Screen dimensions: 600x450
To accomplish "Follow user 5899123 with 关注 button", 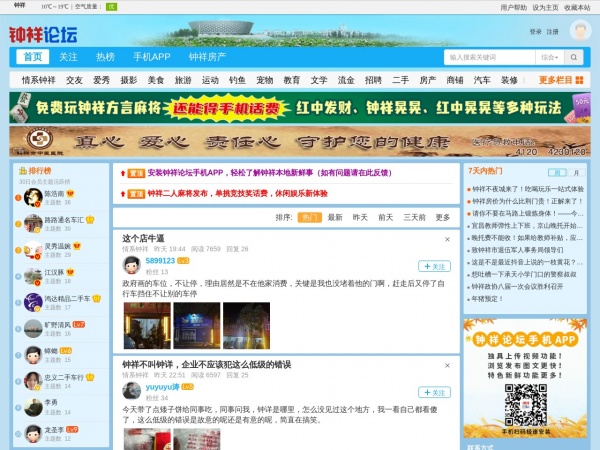I will coord(433,267).
